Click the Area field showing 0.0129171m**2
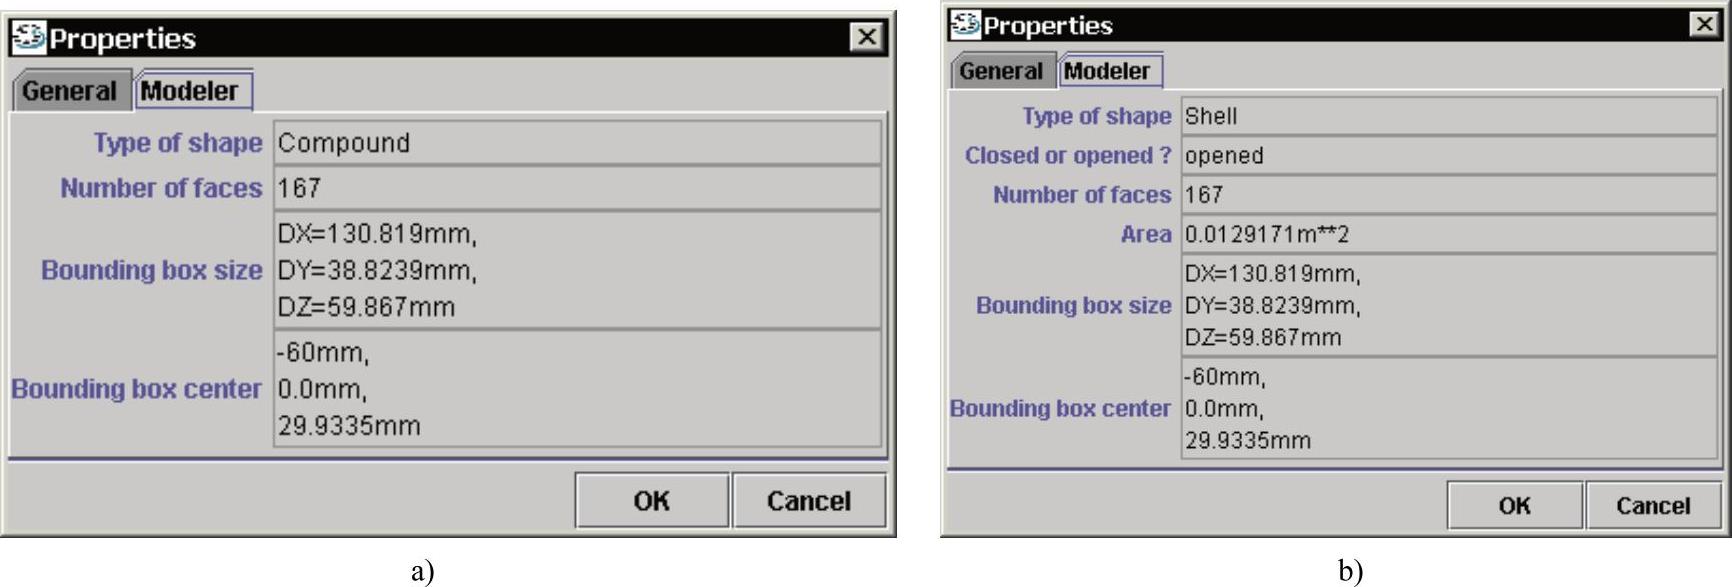1732x587 pixels. 1447,234
